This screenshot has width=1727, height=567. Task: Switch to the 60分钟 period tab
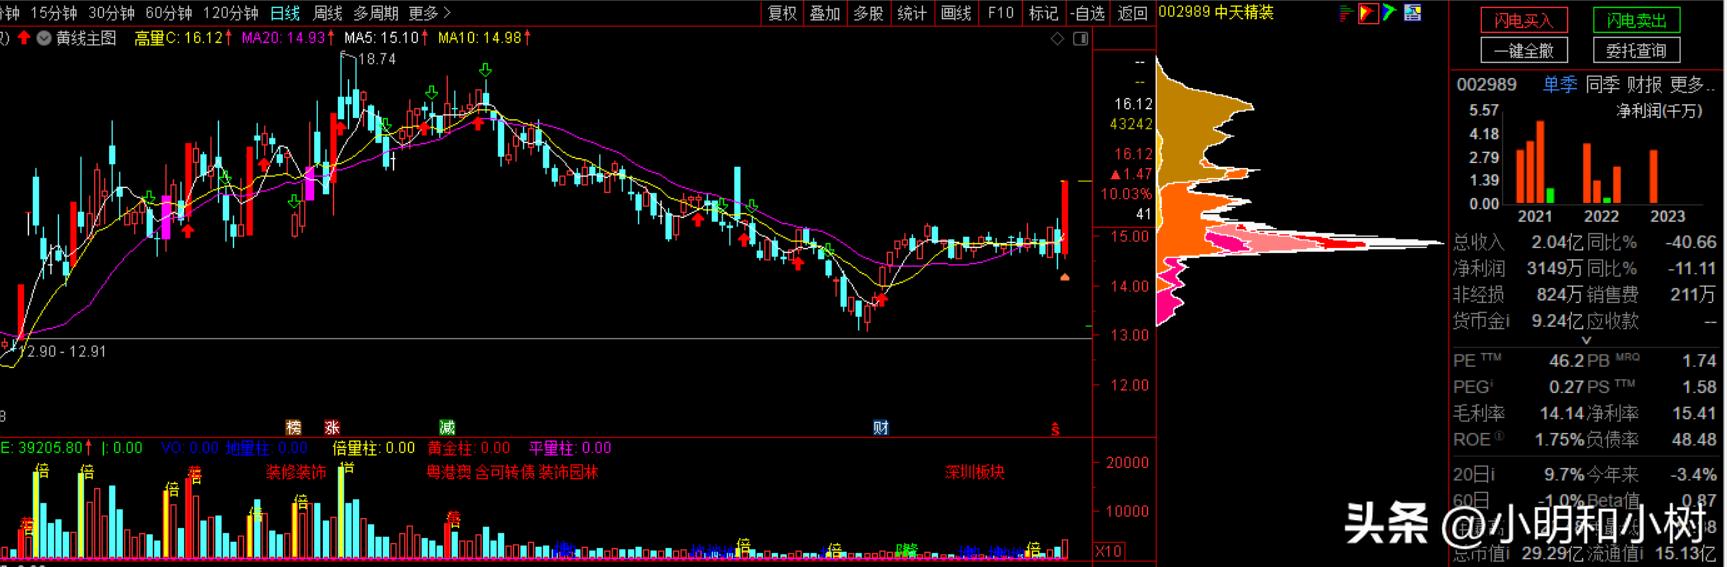pyautogui.click(x=168, y=13)
